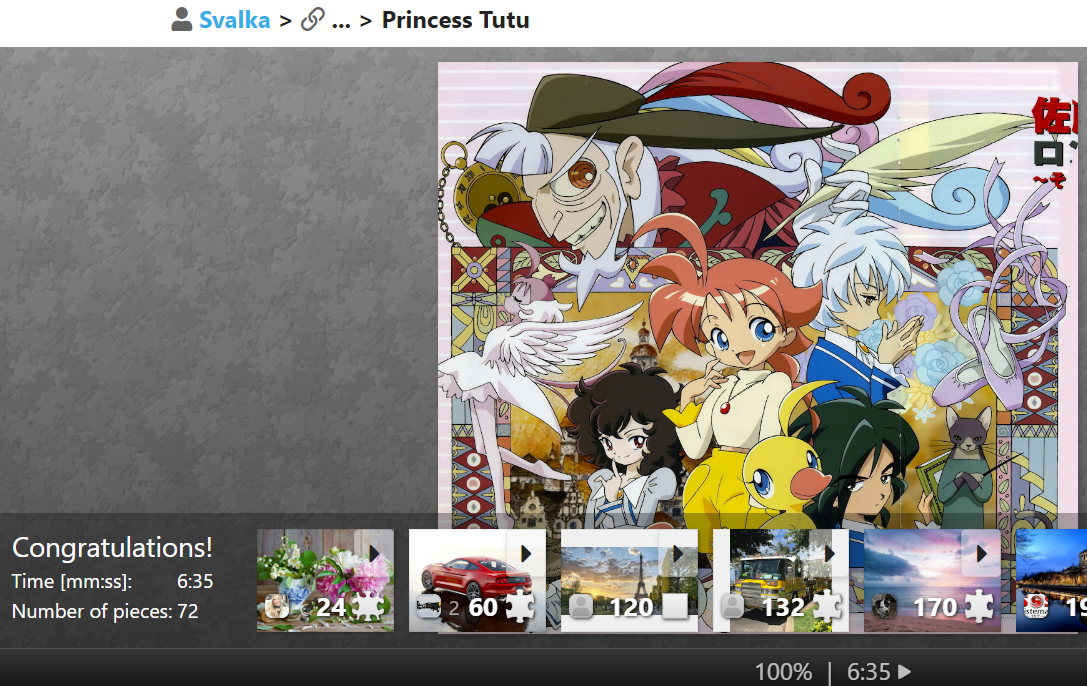Click the dog avatar on 170-piece puzzle
This screenshot has height=686, width=1087.
click(884, 607)
